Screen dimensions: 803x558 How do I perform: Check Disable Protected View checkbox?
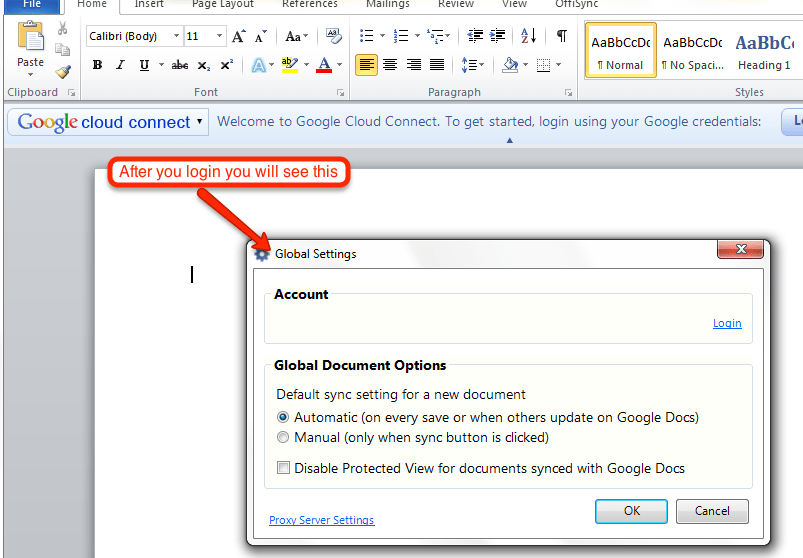(283, 467)
